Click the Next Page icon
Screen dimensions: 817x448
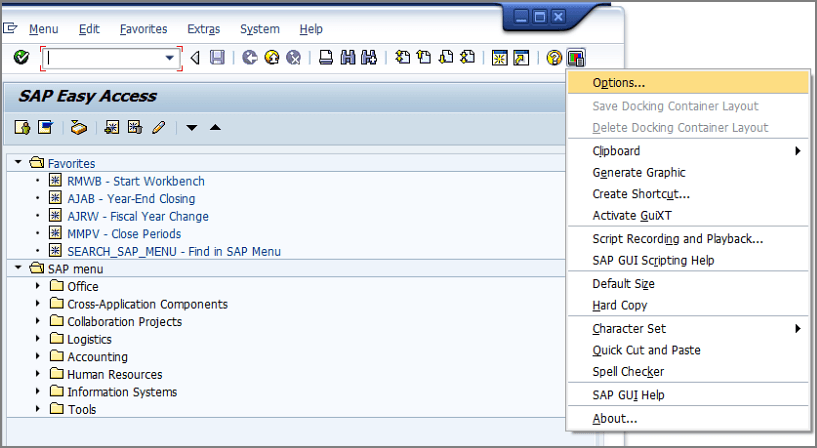(x=446, y=57)
